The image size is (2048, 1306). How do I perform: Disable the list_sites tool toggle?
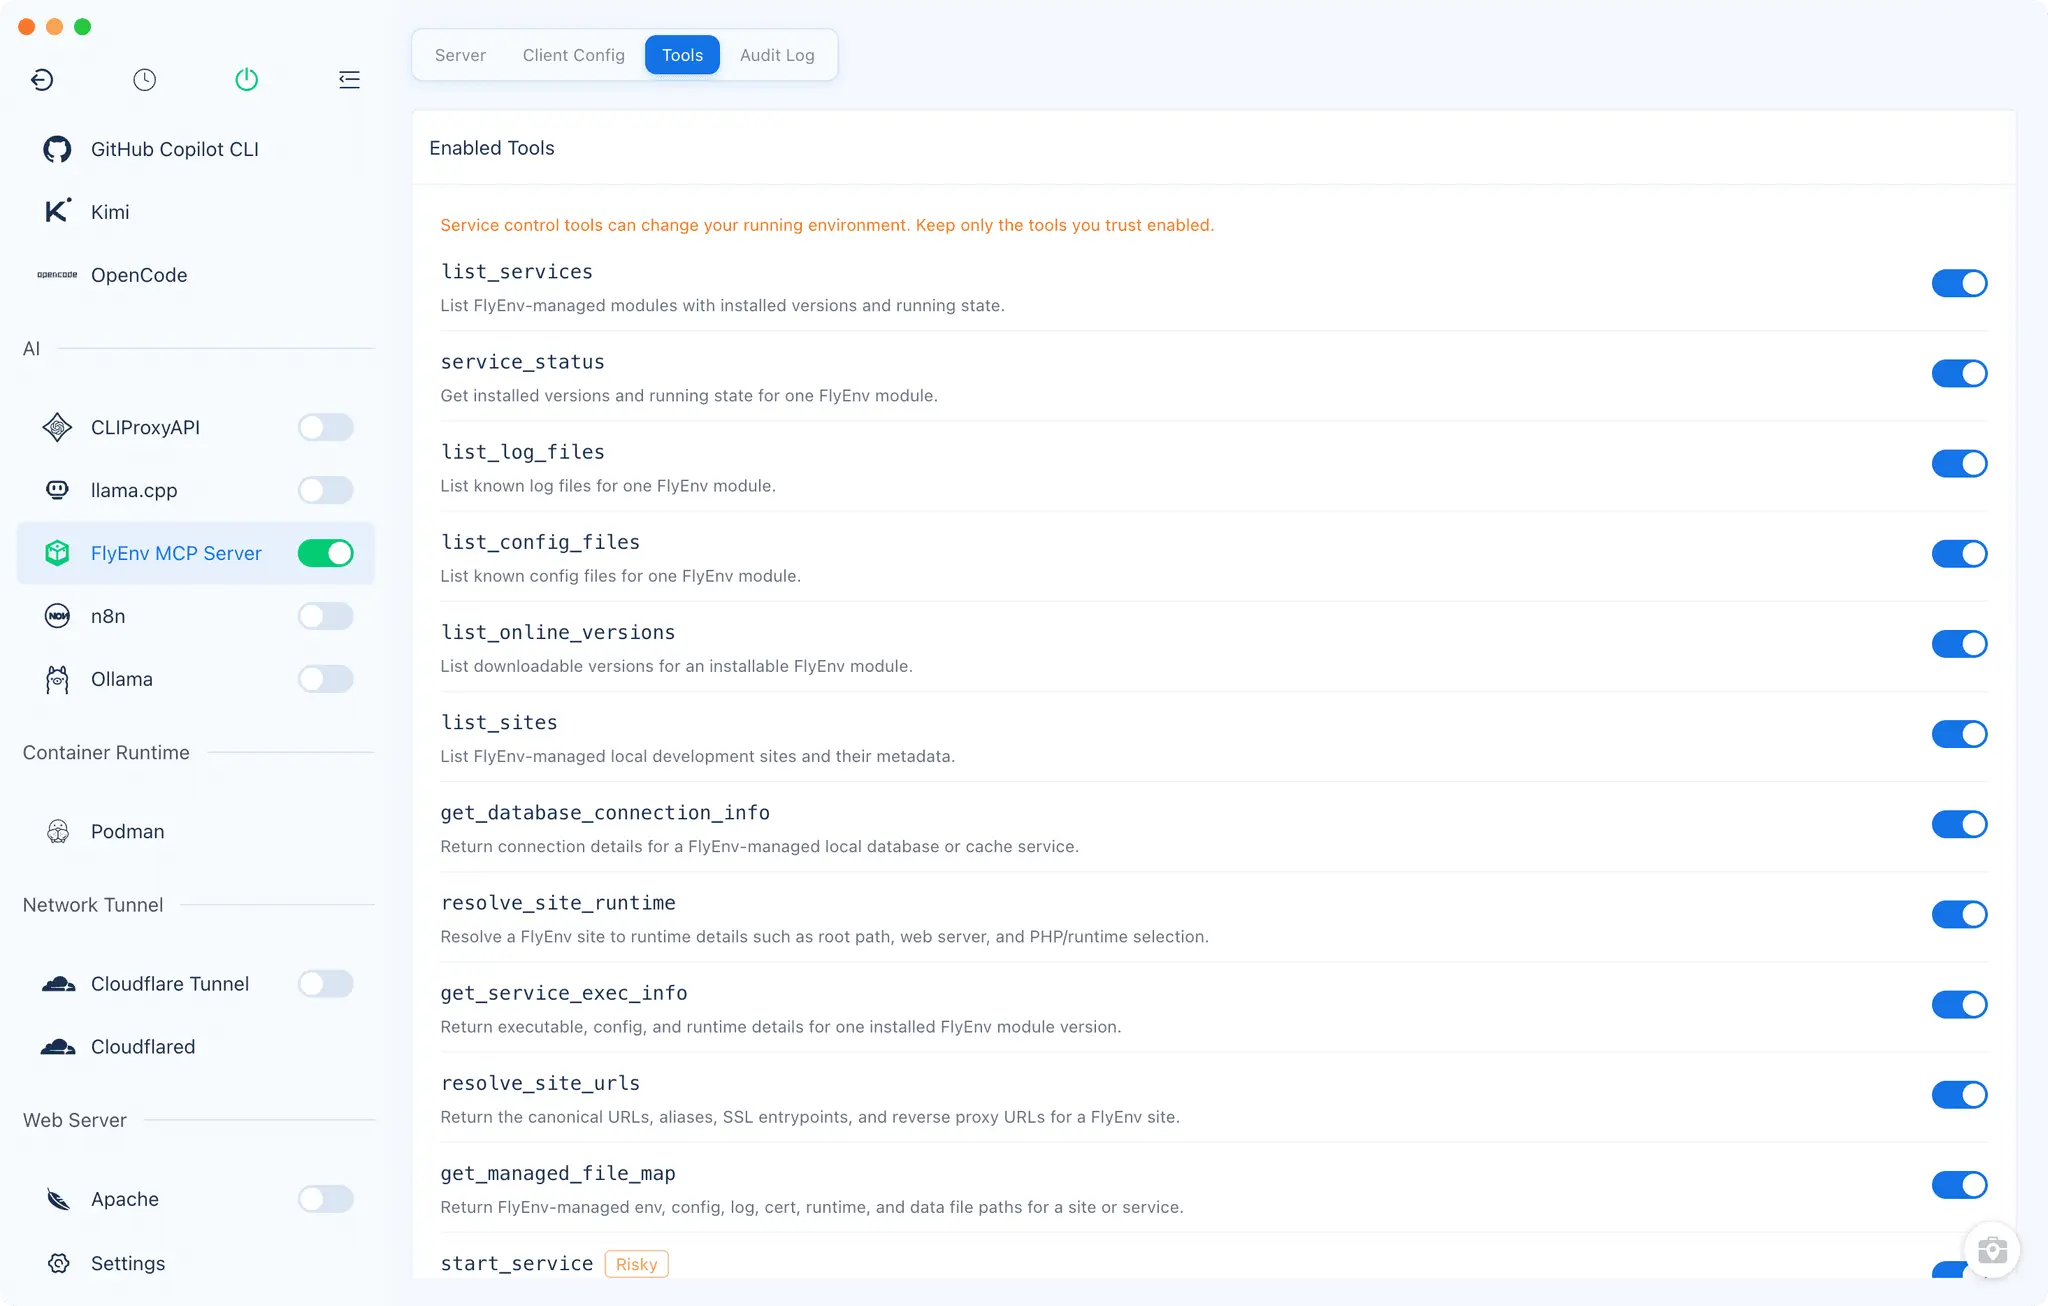coord(1959,734)
